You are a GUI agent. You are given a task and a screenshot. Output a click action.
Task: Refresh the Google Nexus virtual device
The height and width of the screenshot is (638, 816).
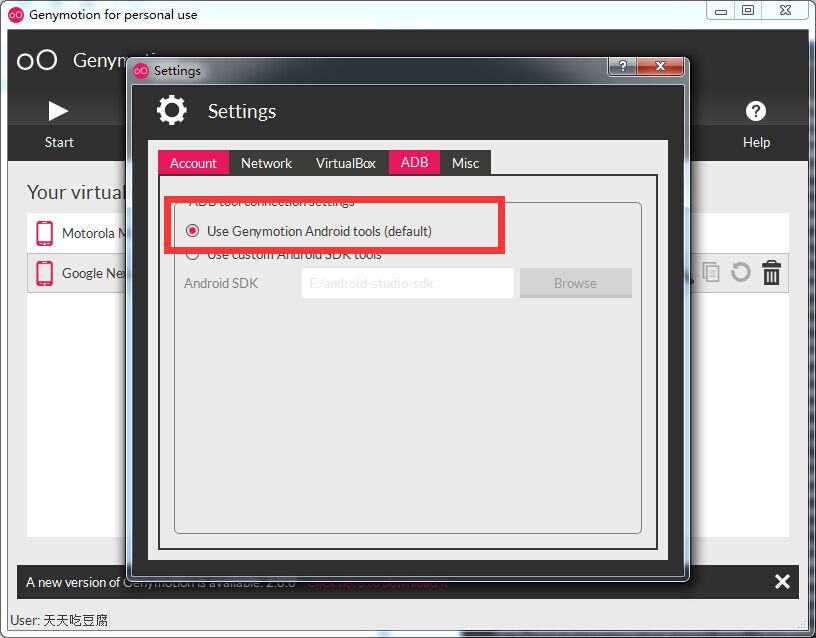coord(741,272)
